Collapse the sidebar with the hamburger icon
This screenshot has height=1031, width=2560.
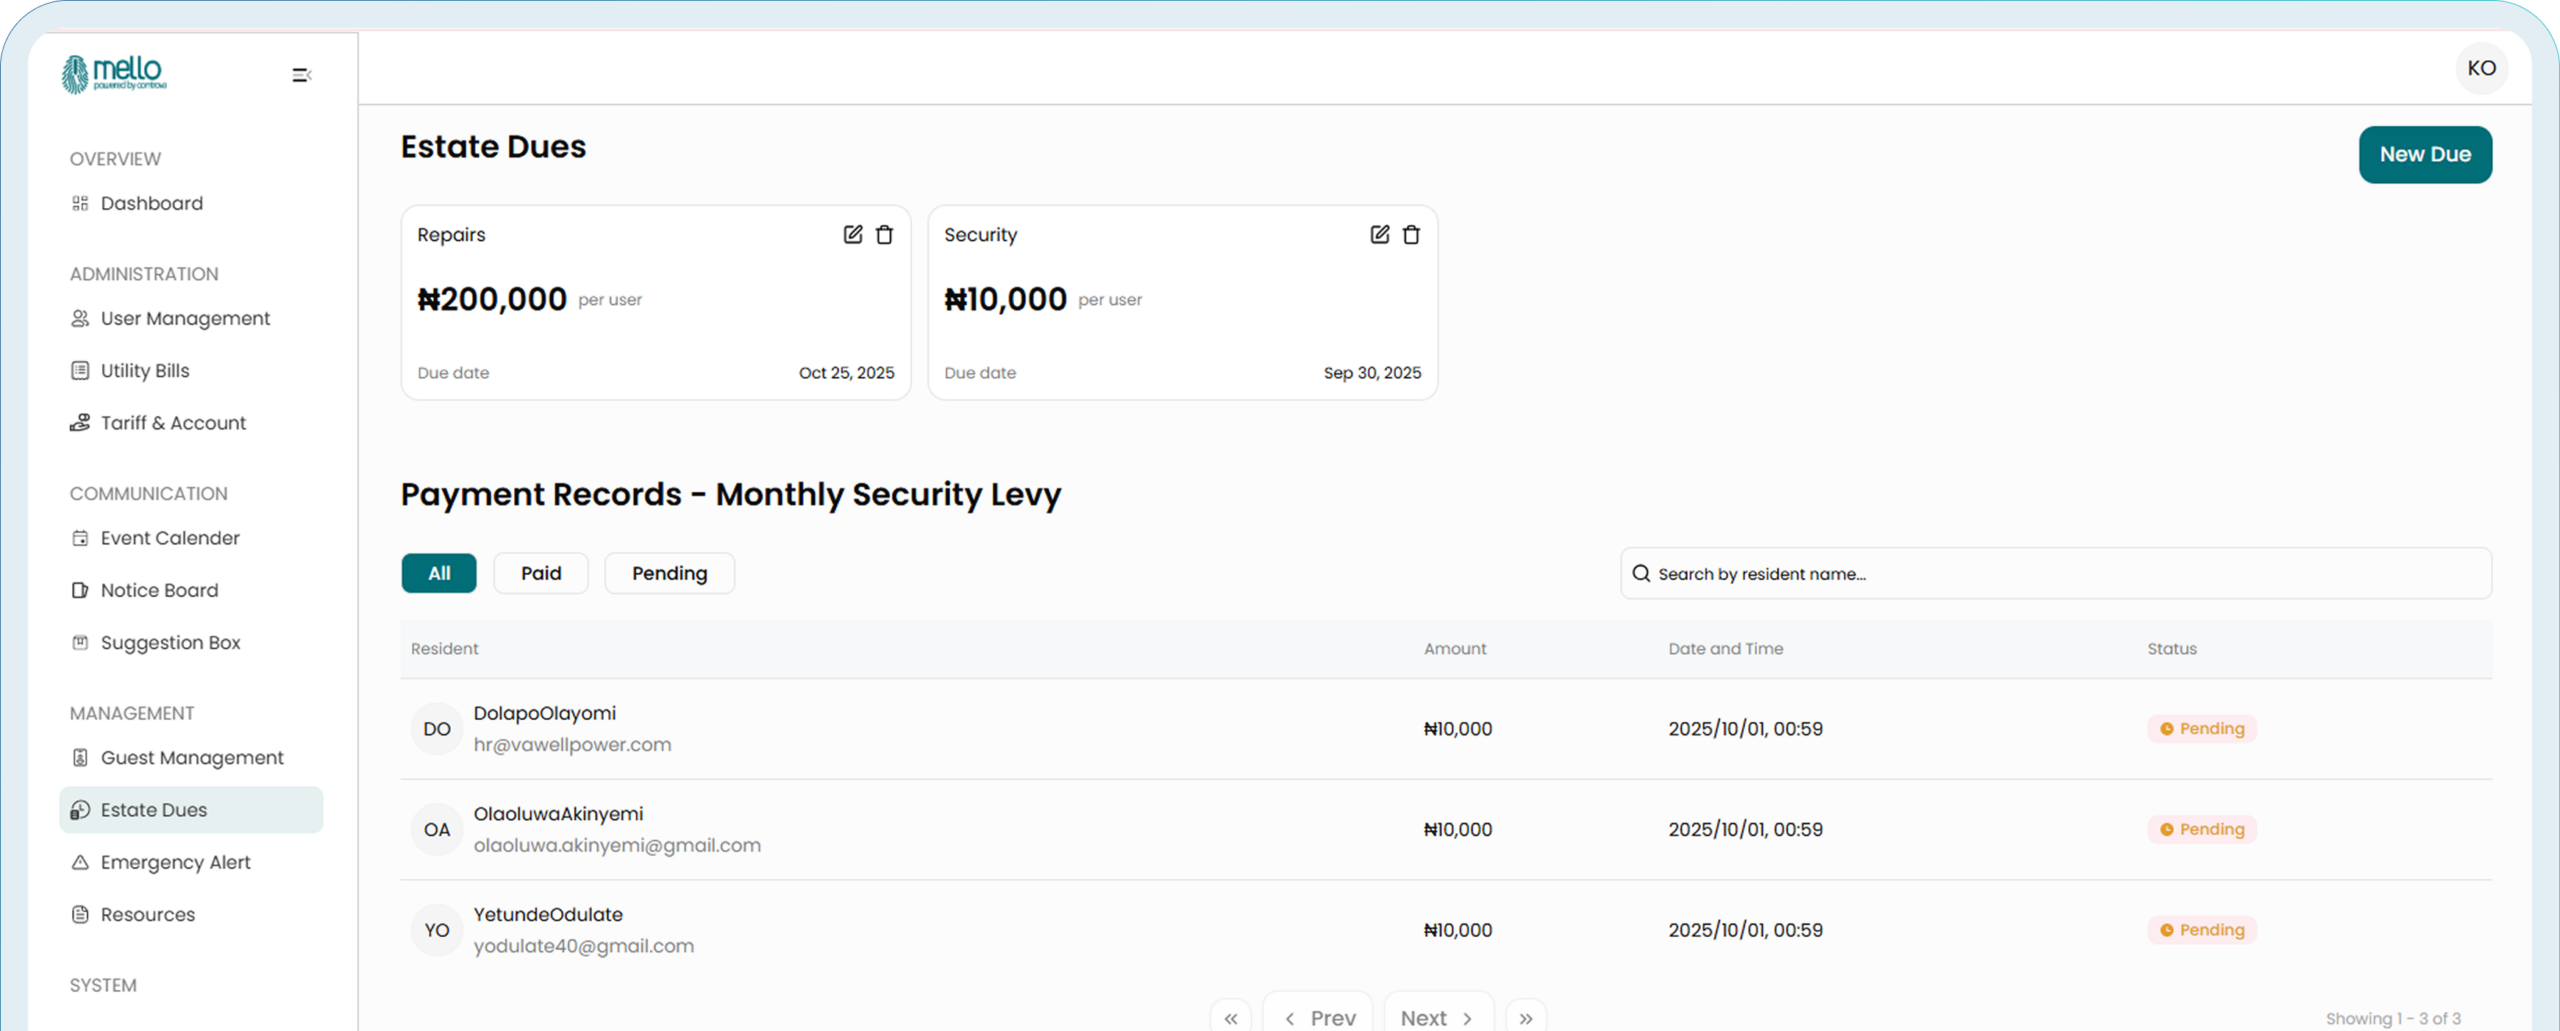(301, 75)
